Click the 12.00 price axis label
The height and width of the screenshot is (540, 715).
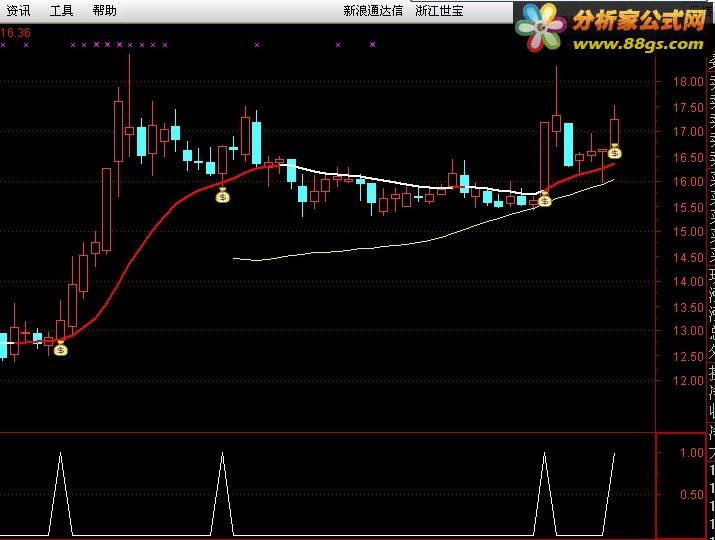tap(689, 380)
